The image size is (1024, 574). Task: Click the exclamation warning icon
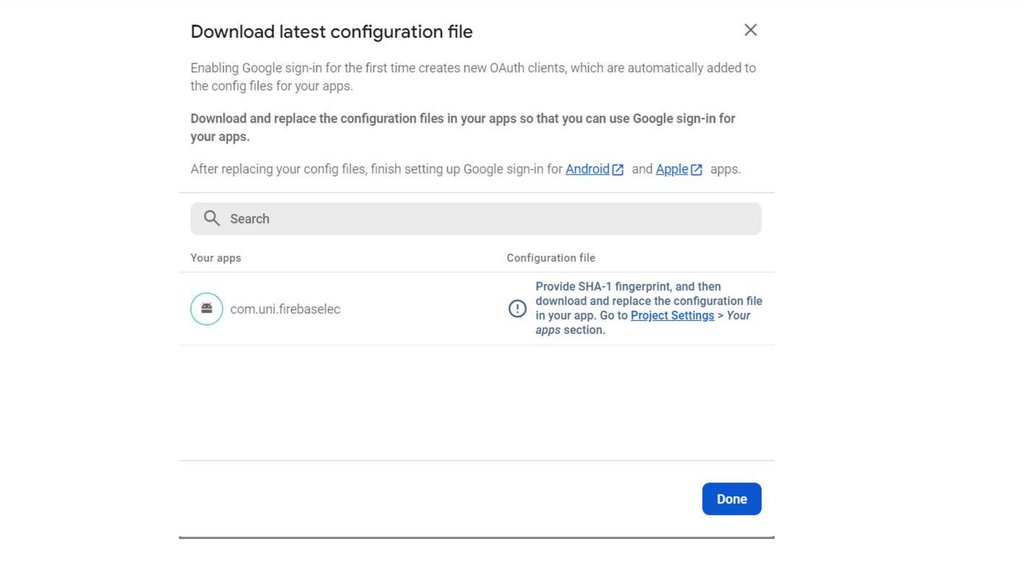point(517,309)
